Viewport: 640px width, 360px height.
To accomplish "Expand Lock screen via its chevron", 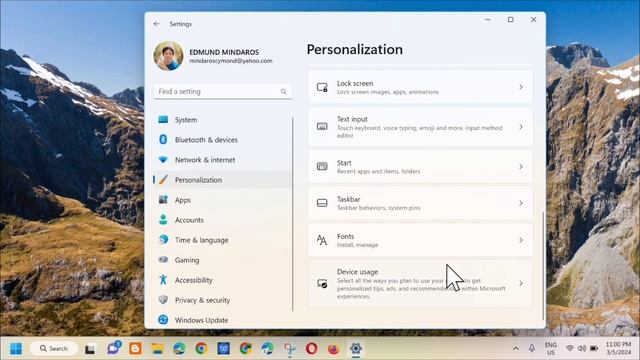I will [x=521, y=87].
